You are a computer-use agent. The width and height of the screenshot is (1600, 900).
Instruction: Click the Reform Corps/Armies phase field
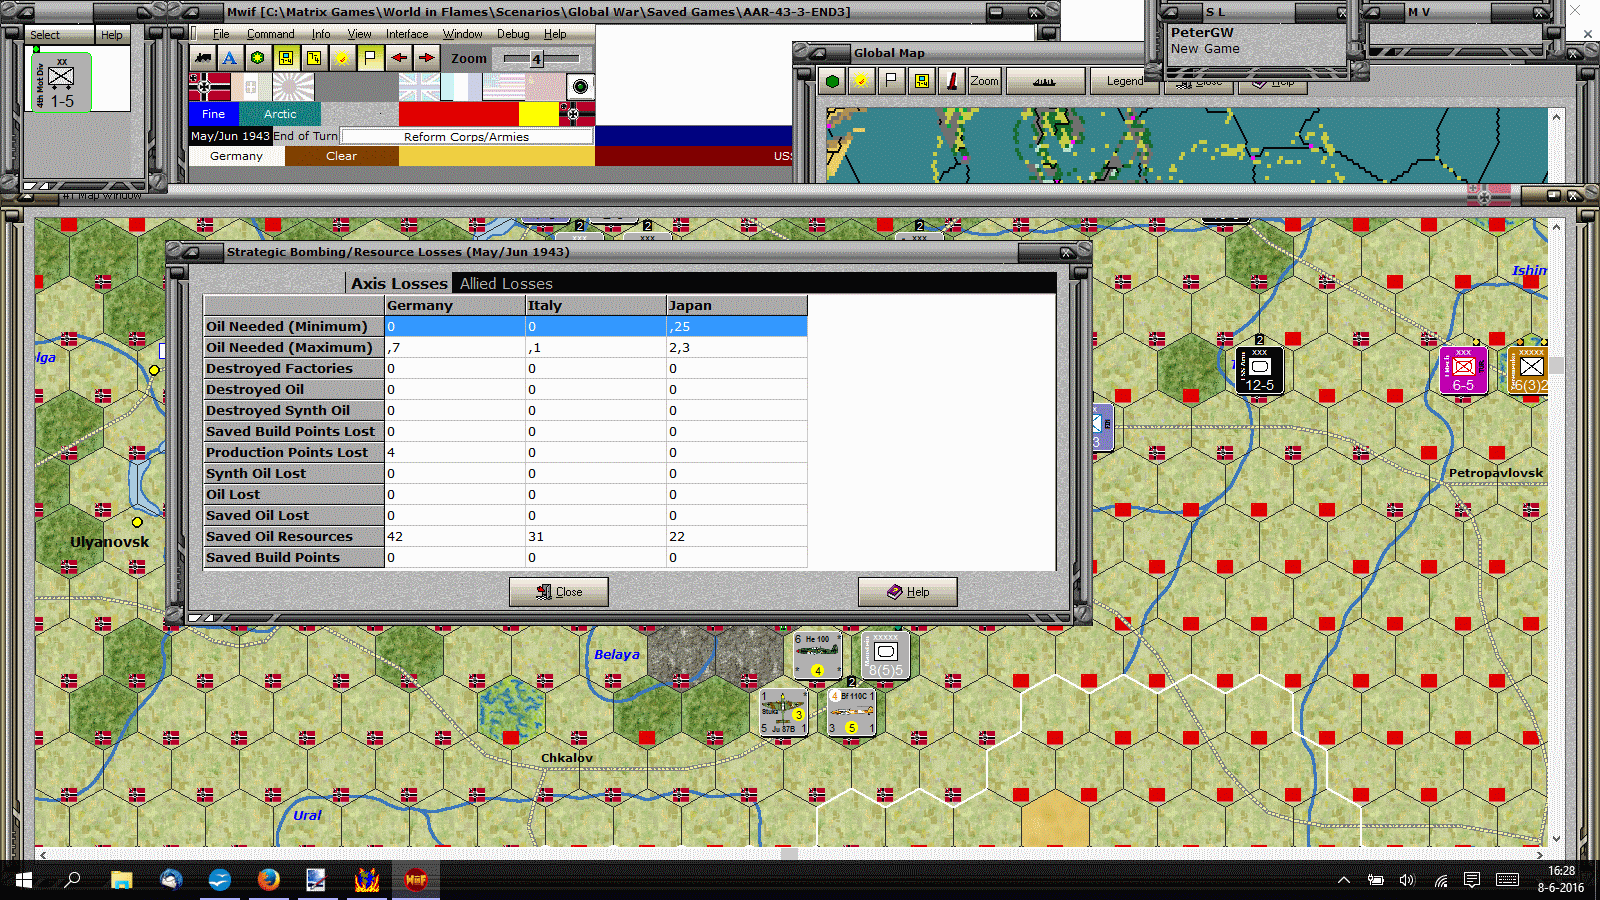point(466,136)
